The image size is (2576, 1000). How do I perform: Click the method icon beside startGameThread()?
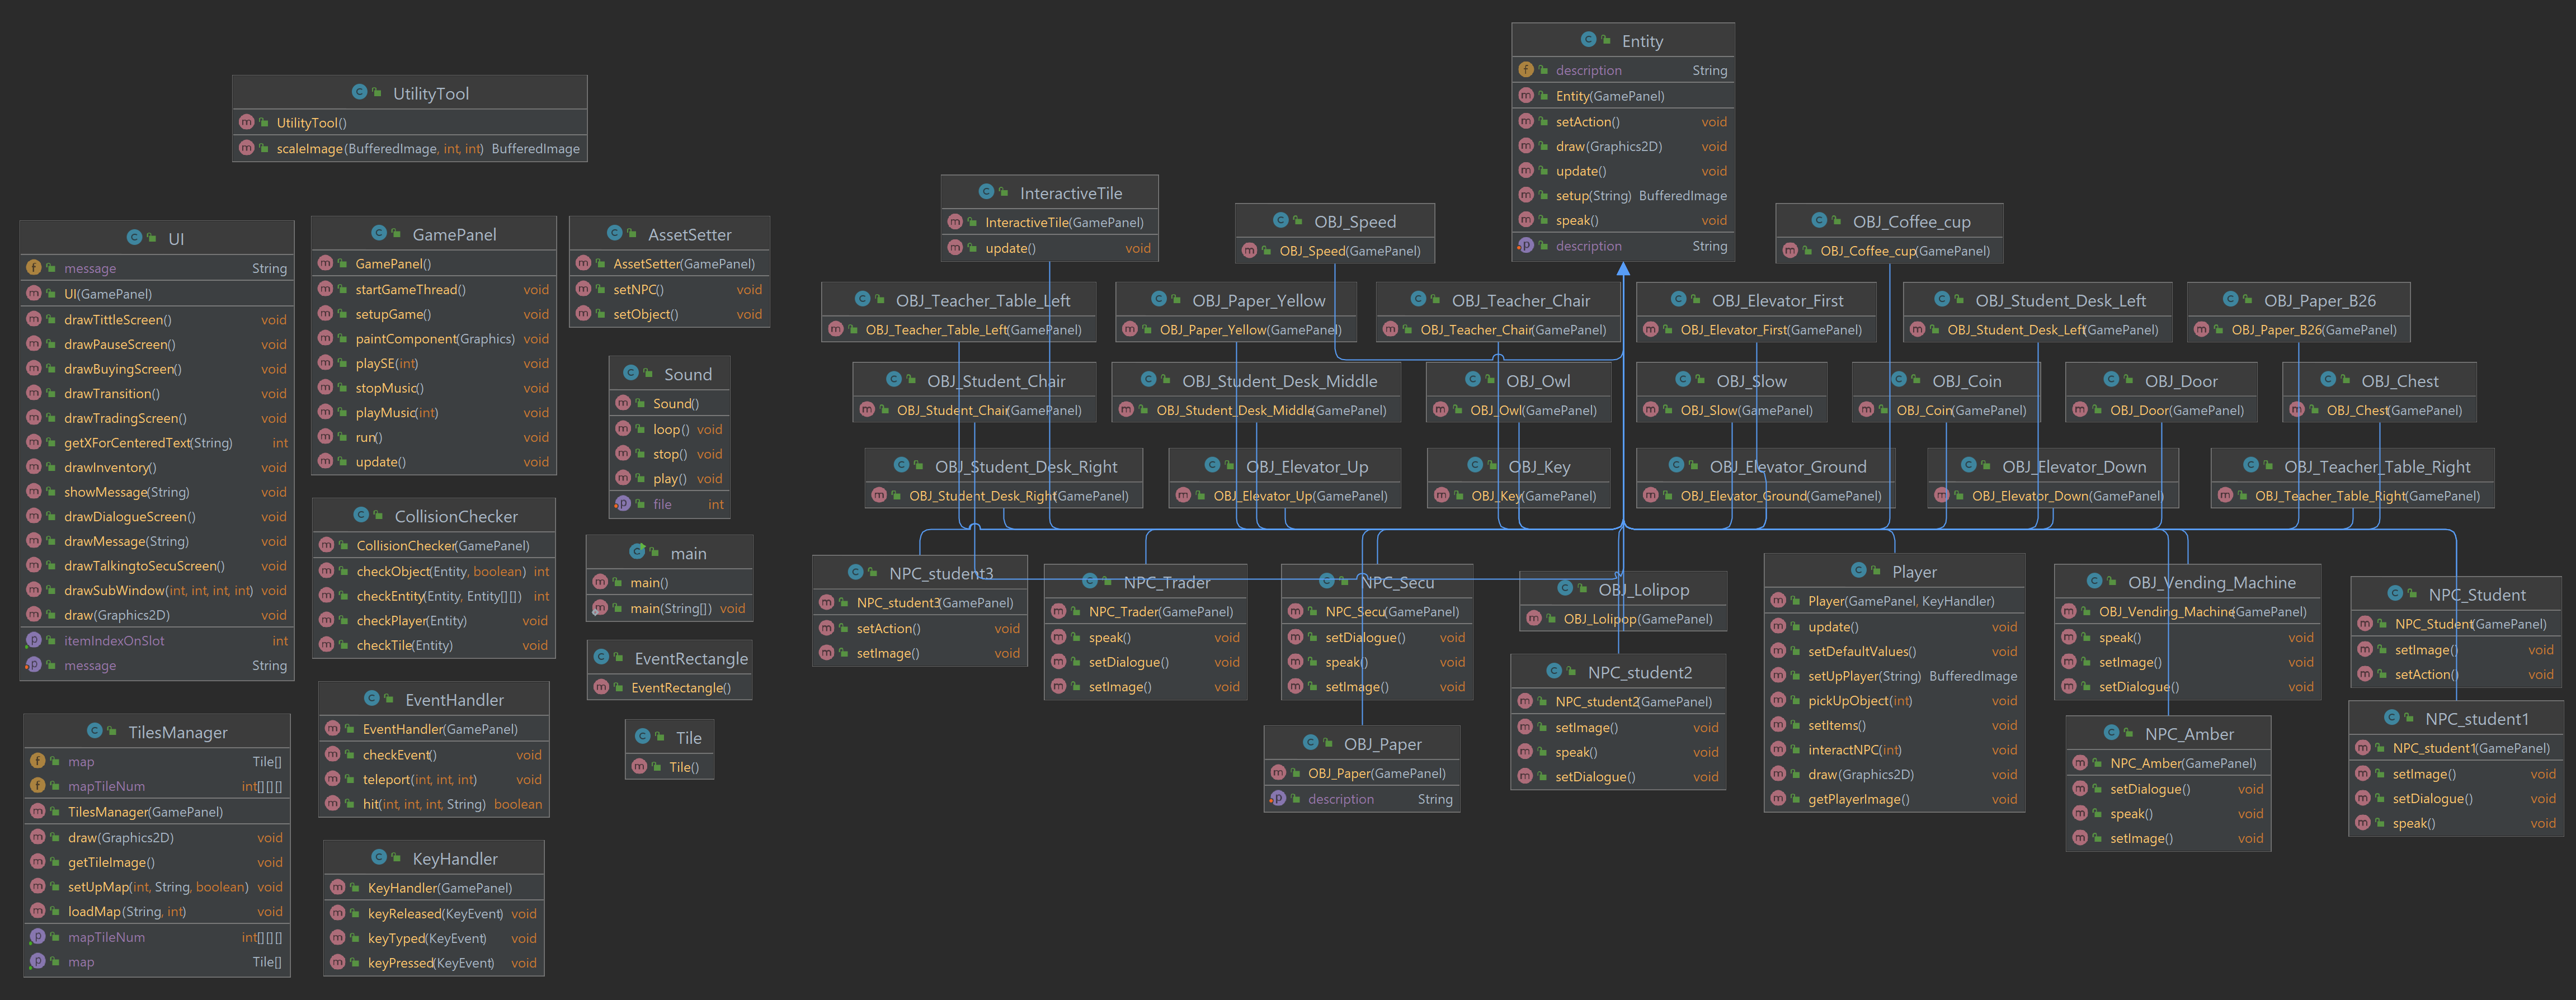(325, 289)
